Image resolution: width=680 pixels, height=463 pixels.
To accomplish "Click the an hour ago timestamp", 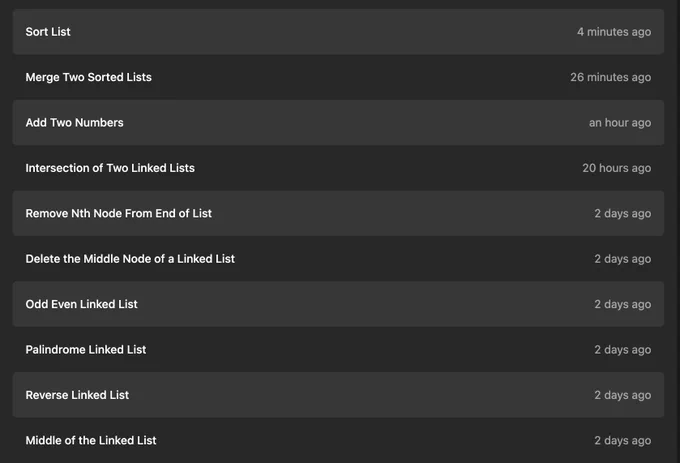I will pyautogui.click(x=620, y=123).
